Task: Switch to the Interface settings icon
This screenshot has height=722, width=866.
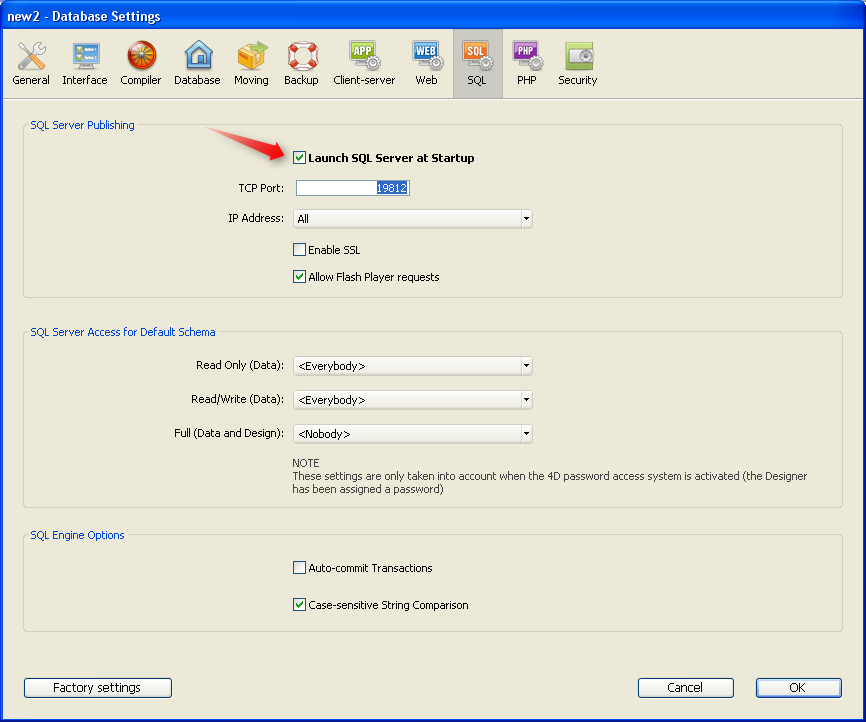Action: click(x=85, y=64)
